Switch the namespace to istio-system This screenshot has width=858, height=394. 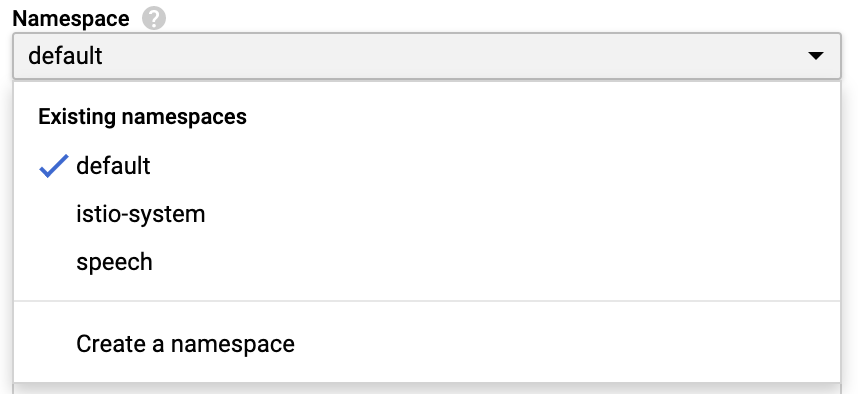tap(427, 214)
